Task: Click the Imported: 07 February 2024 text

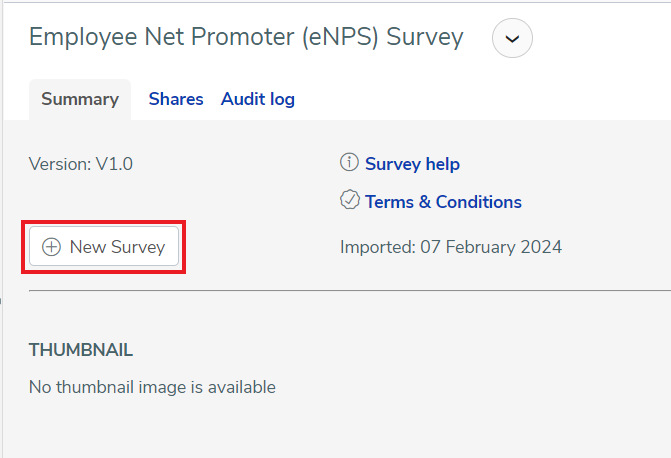Action: coord(451,247)
